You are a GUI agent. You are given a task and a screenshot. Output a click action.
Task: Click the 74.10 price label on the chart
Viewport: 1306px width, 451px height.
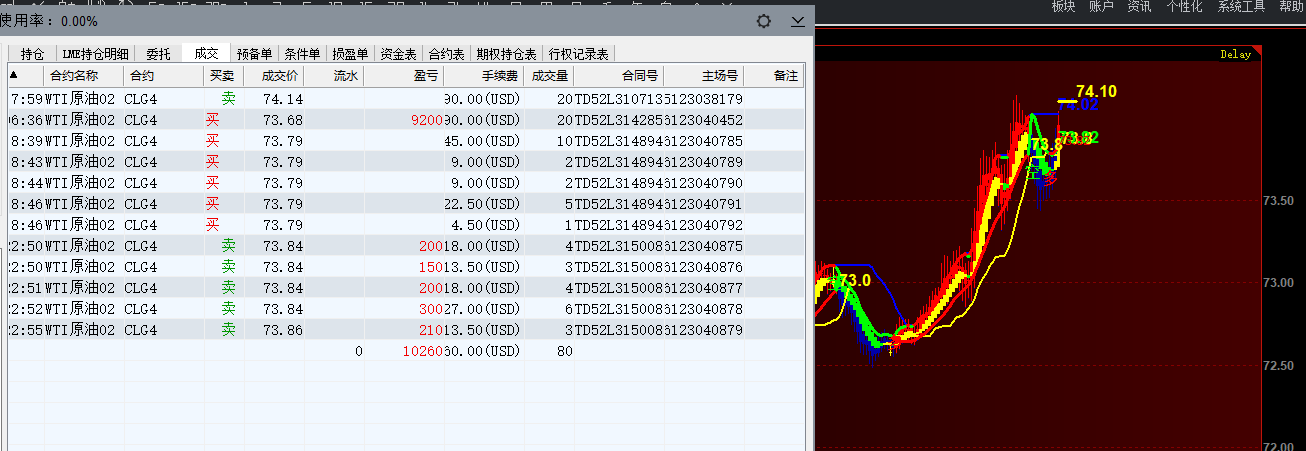(1097, 91)
